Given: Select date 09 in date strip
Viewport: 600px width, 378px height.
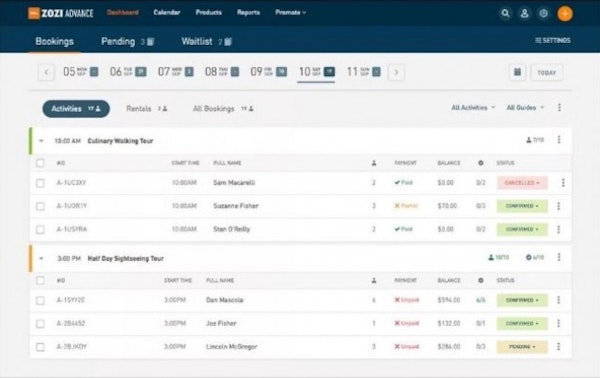Looking at the screenshot, I should pos(269,72).
